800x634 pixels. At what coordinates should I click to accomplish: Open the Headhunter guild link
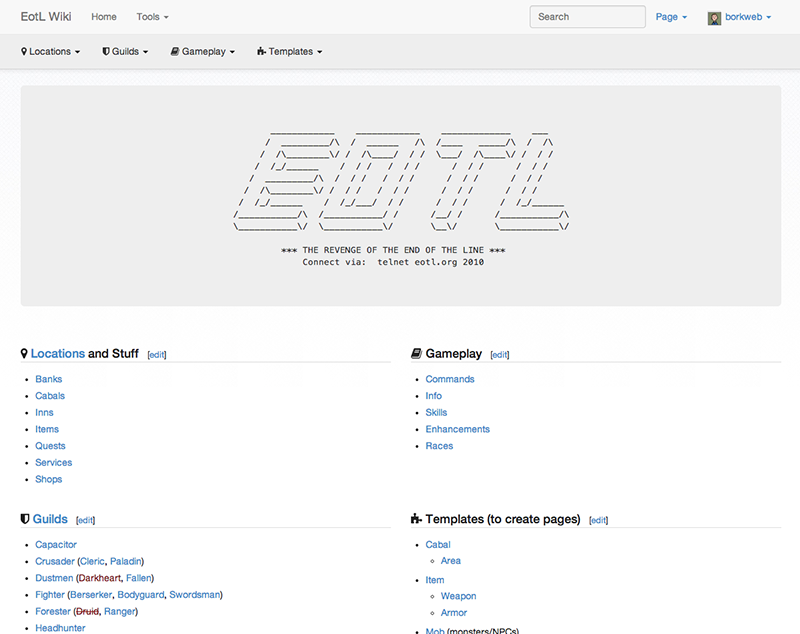pos(60,628)
